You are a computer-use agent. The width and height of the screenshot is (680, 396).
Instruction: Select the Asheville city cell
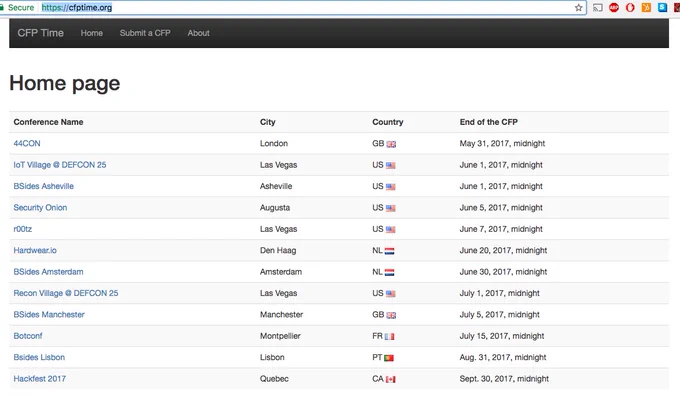pyautogui.click(x=276, y=186)
